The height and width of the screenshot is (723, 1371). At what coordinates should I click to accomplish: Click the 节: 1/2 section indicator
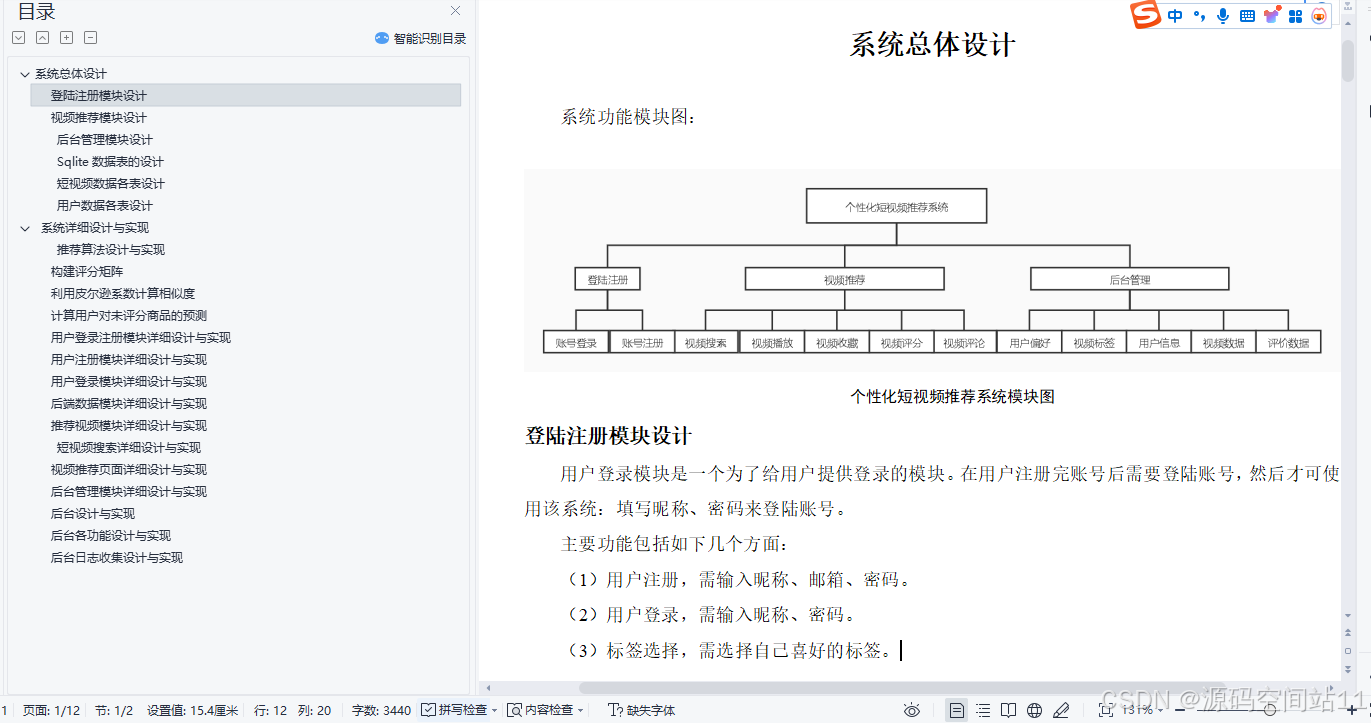point(114,710)
